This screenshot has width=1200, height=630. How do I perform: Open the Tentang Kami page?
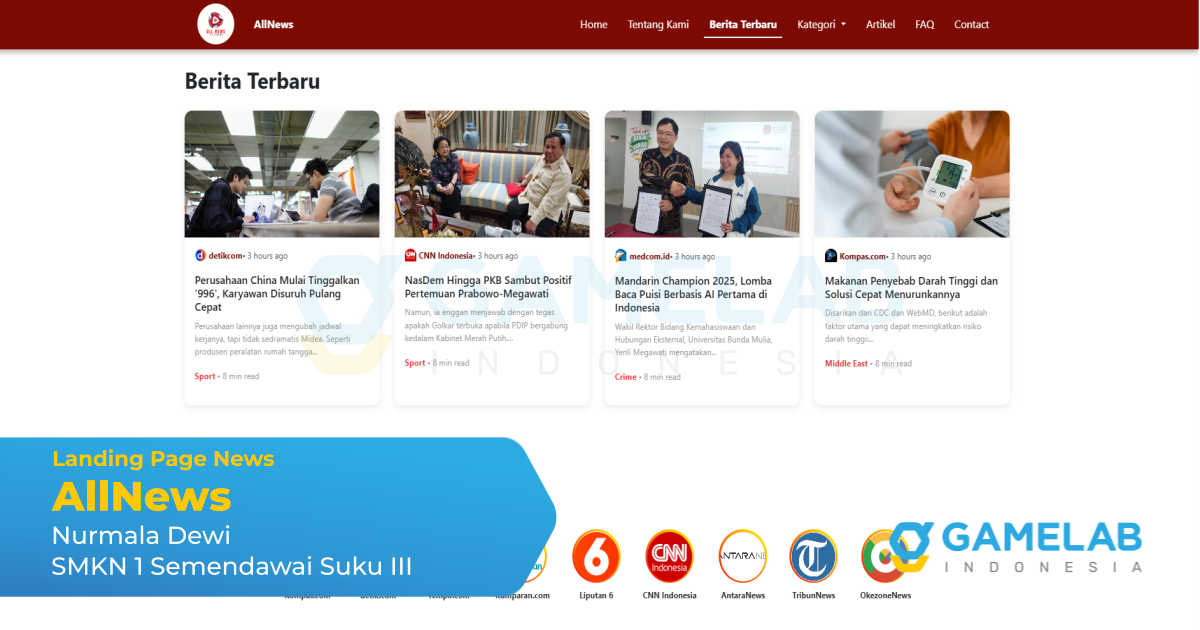click(x=658, y=24)
